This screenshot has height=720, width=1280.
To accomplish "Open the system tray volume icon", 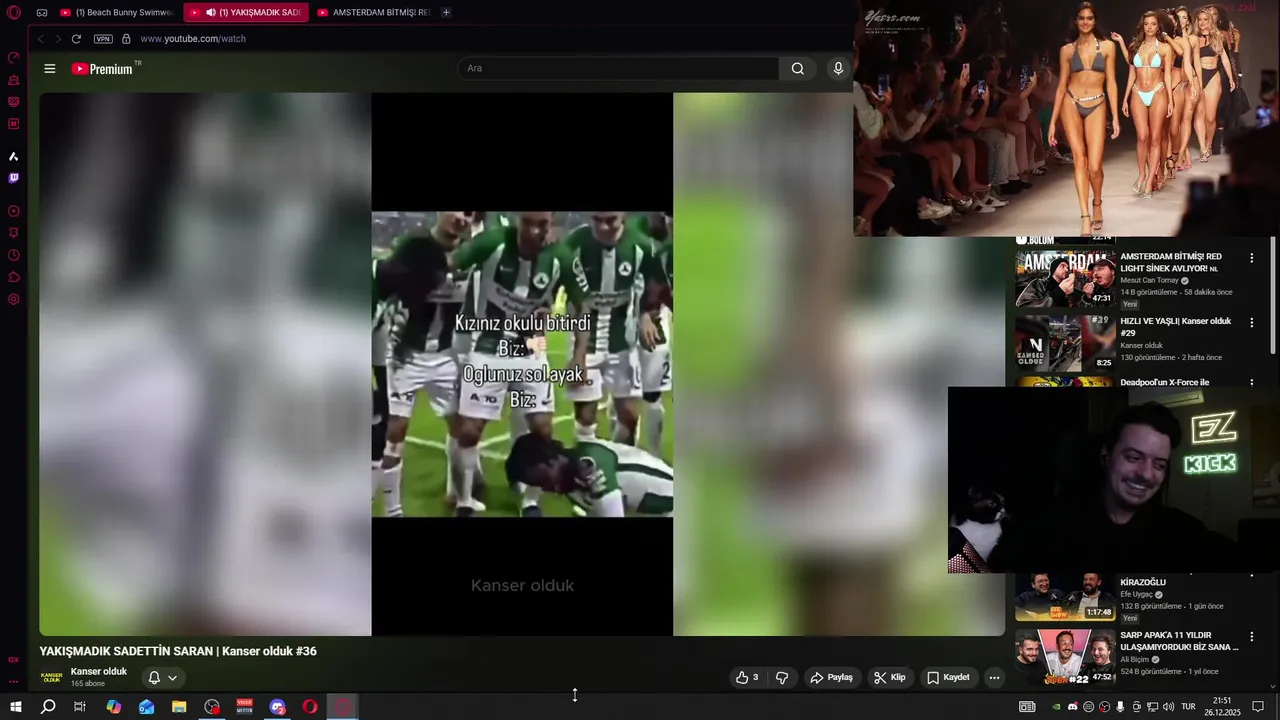I will pos(1168,707).
